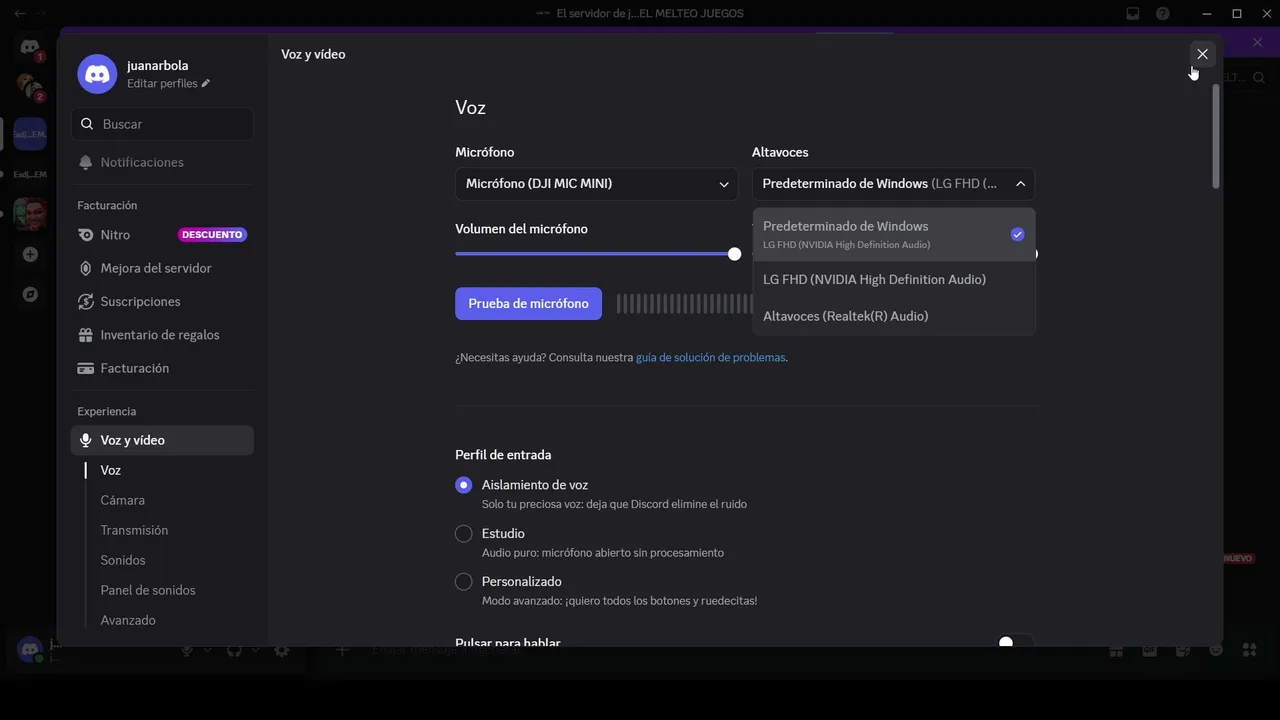Open Discord direct messages home icon
Screen dimensions: 1280x720
pos(30,48)
